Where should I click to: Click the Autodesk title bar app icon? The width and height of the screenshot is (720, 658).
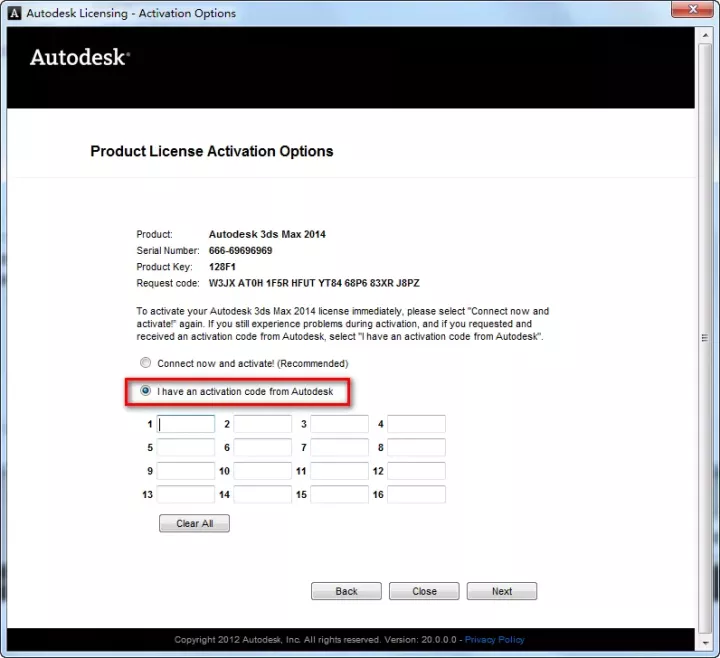(x=15, y=14)
